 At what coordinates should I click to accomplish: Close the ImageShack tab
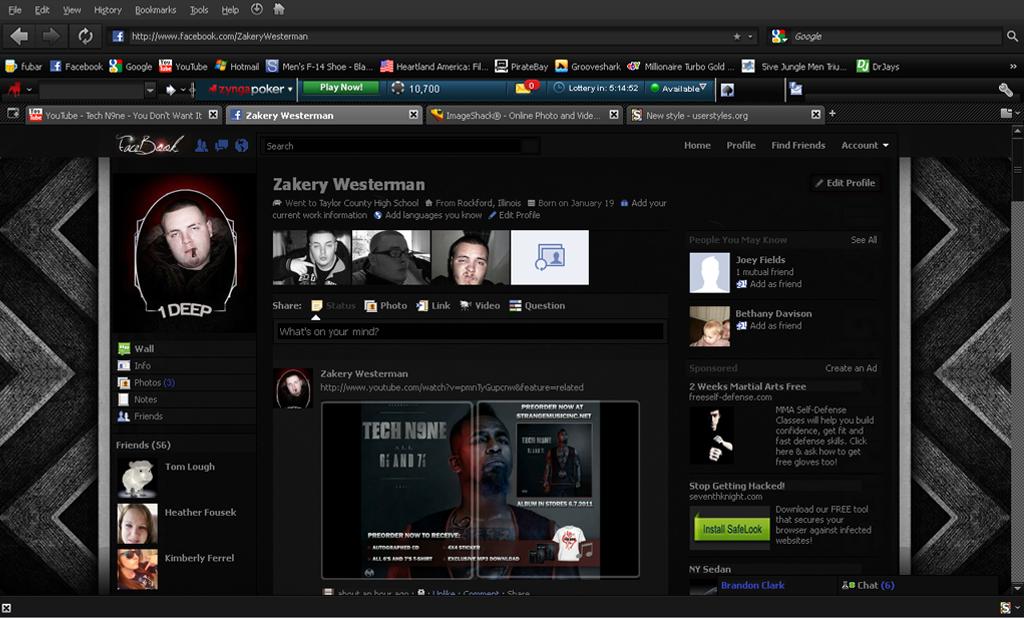614,114
